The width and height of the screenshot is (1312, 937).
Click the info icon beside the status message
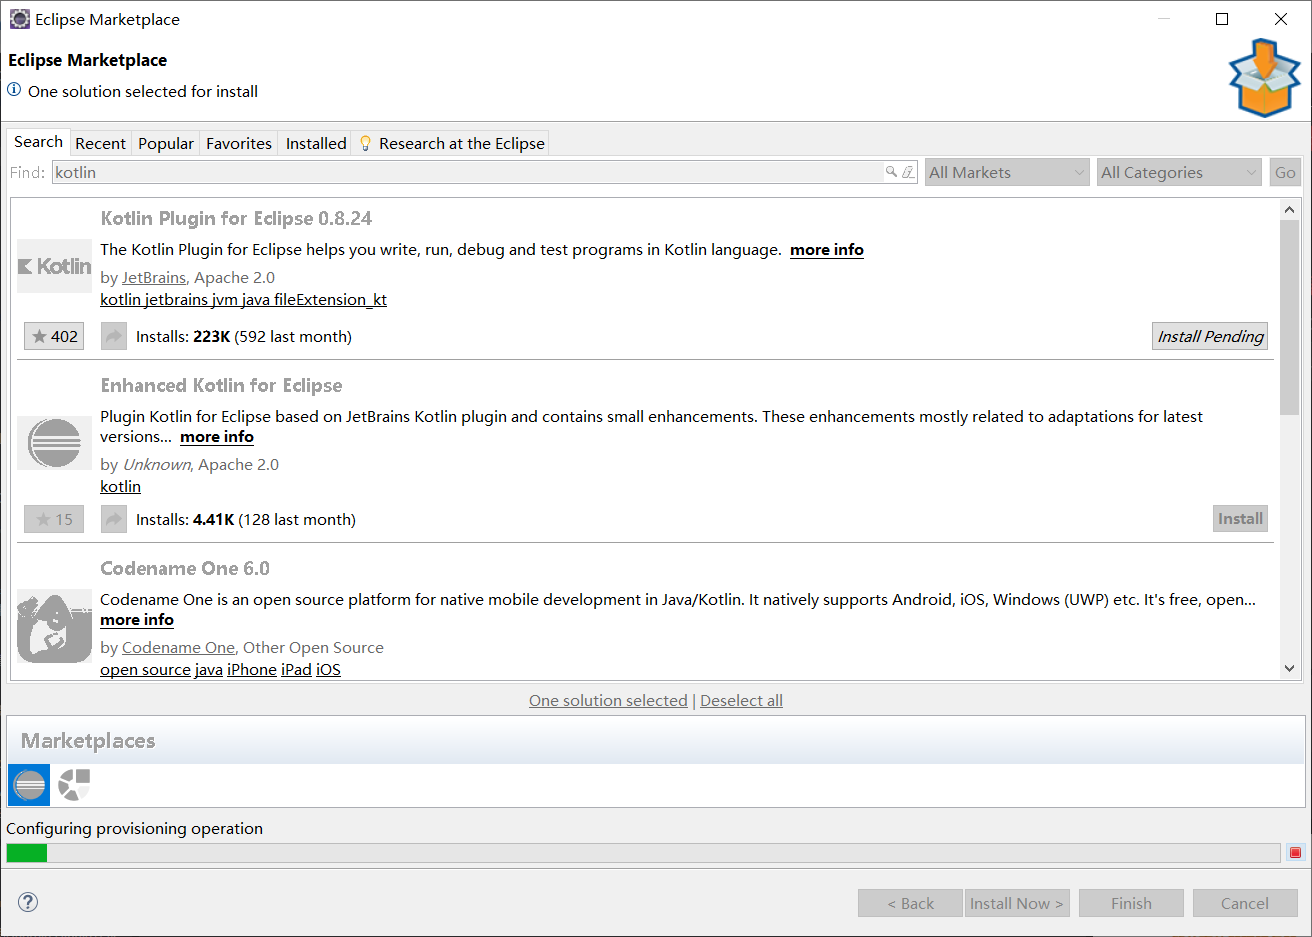[14, 90]
